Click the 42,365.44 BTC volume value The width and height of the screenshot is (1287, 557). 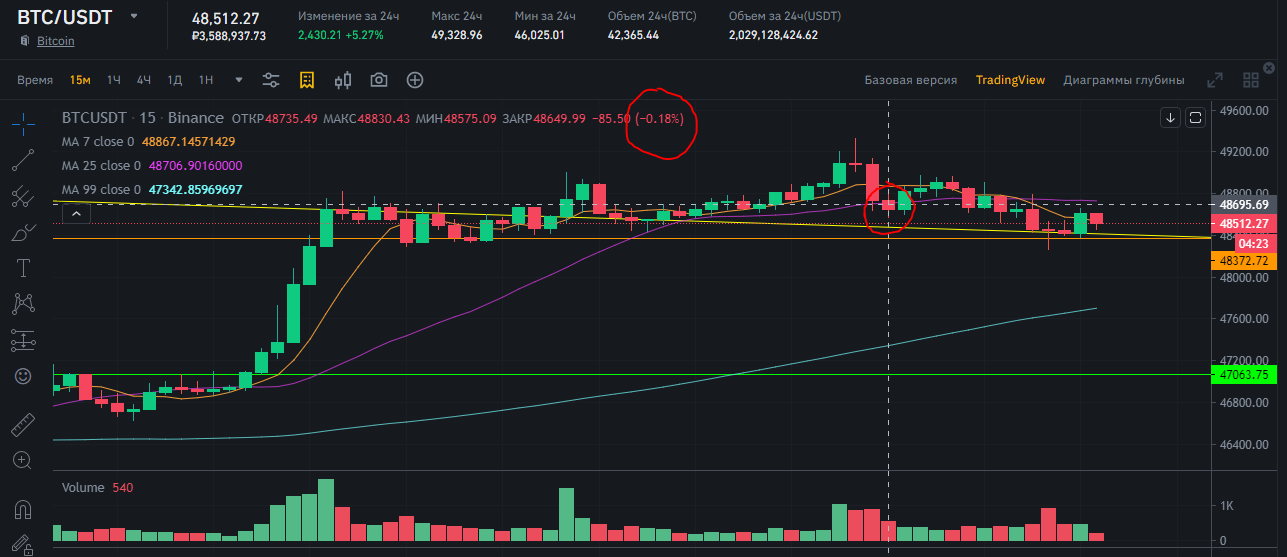pyautogui.click(x=633, y=35)
